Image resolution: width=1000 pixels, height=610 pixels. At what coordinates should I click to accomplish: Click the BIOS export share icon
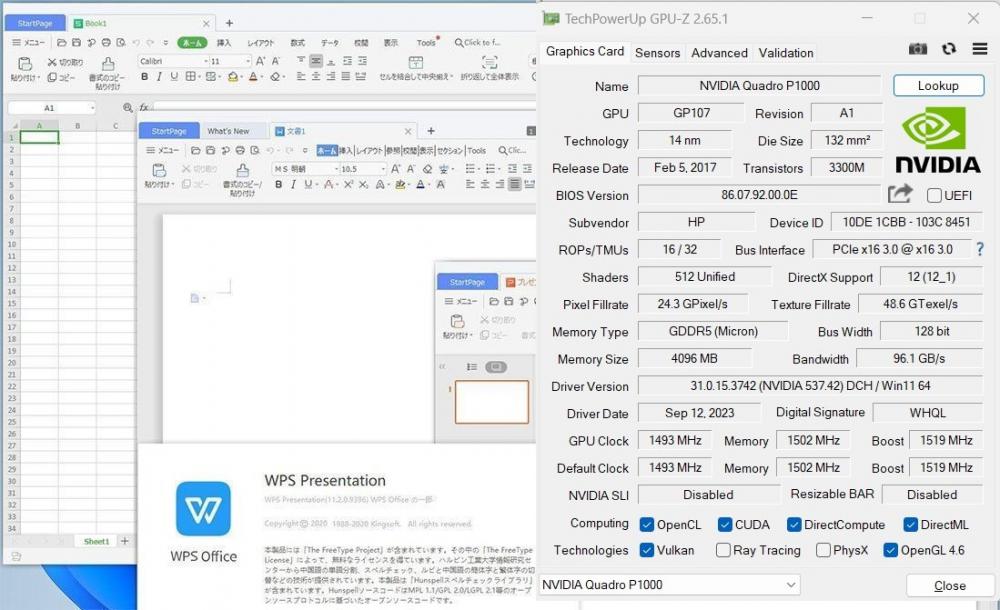point(899,193)
